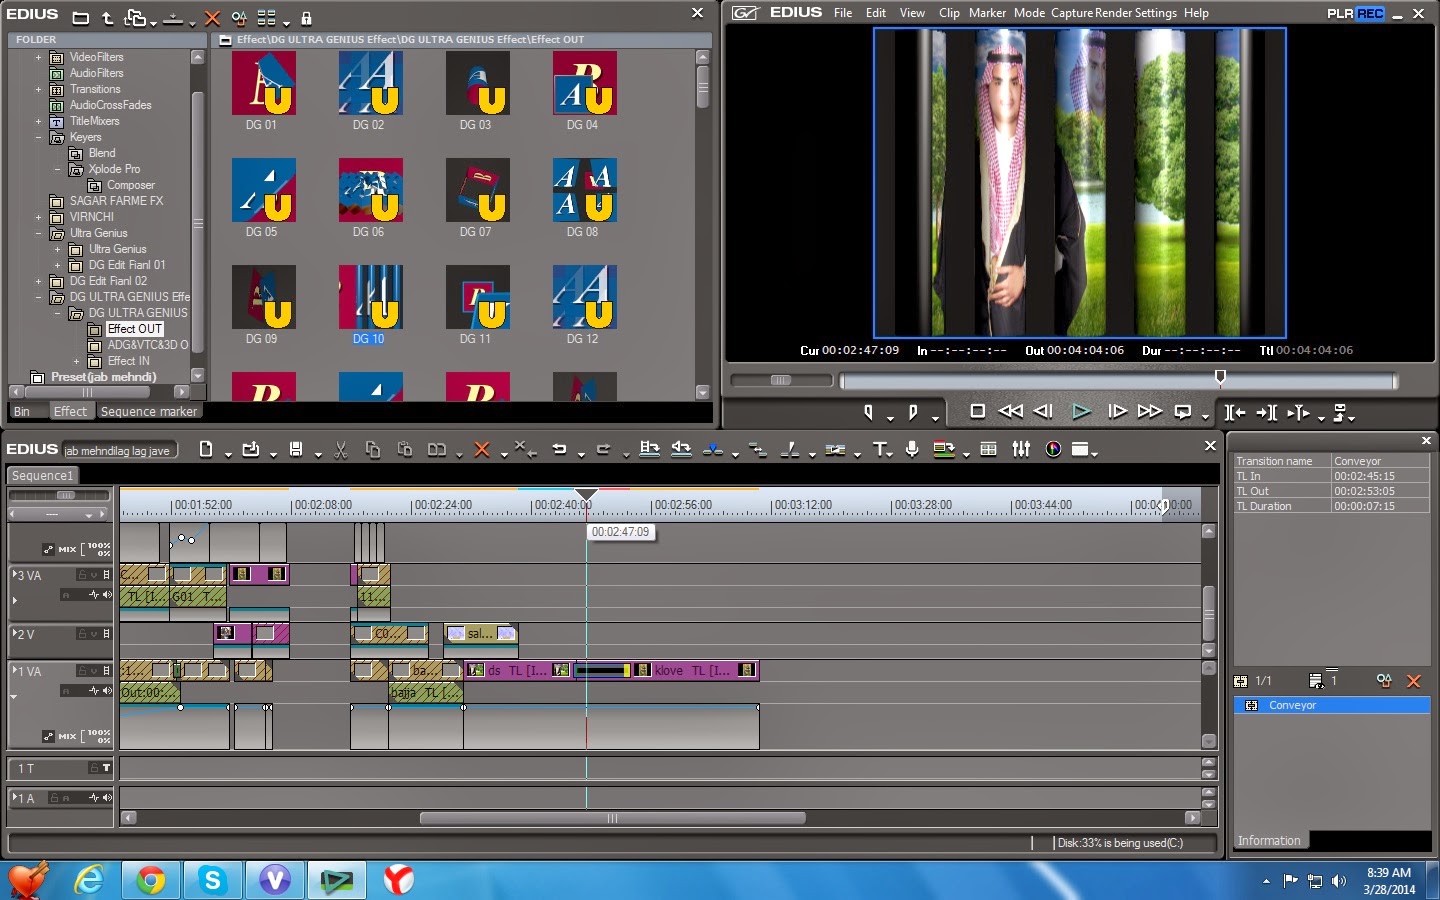Click the Copy icon in timeline toolbar

(x=373, y=450)
